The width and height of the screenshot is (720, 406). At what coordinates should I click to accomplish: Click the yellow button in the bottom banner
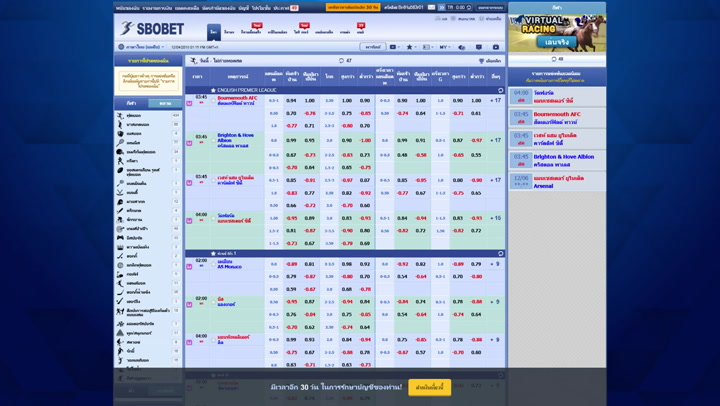pyautogui.click(x=429, y=387)
